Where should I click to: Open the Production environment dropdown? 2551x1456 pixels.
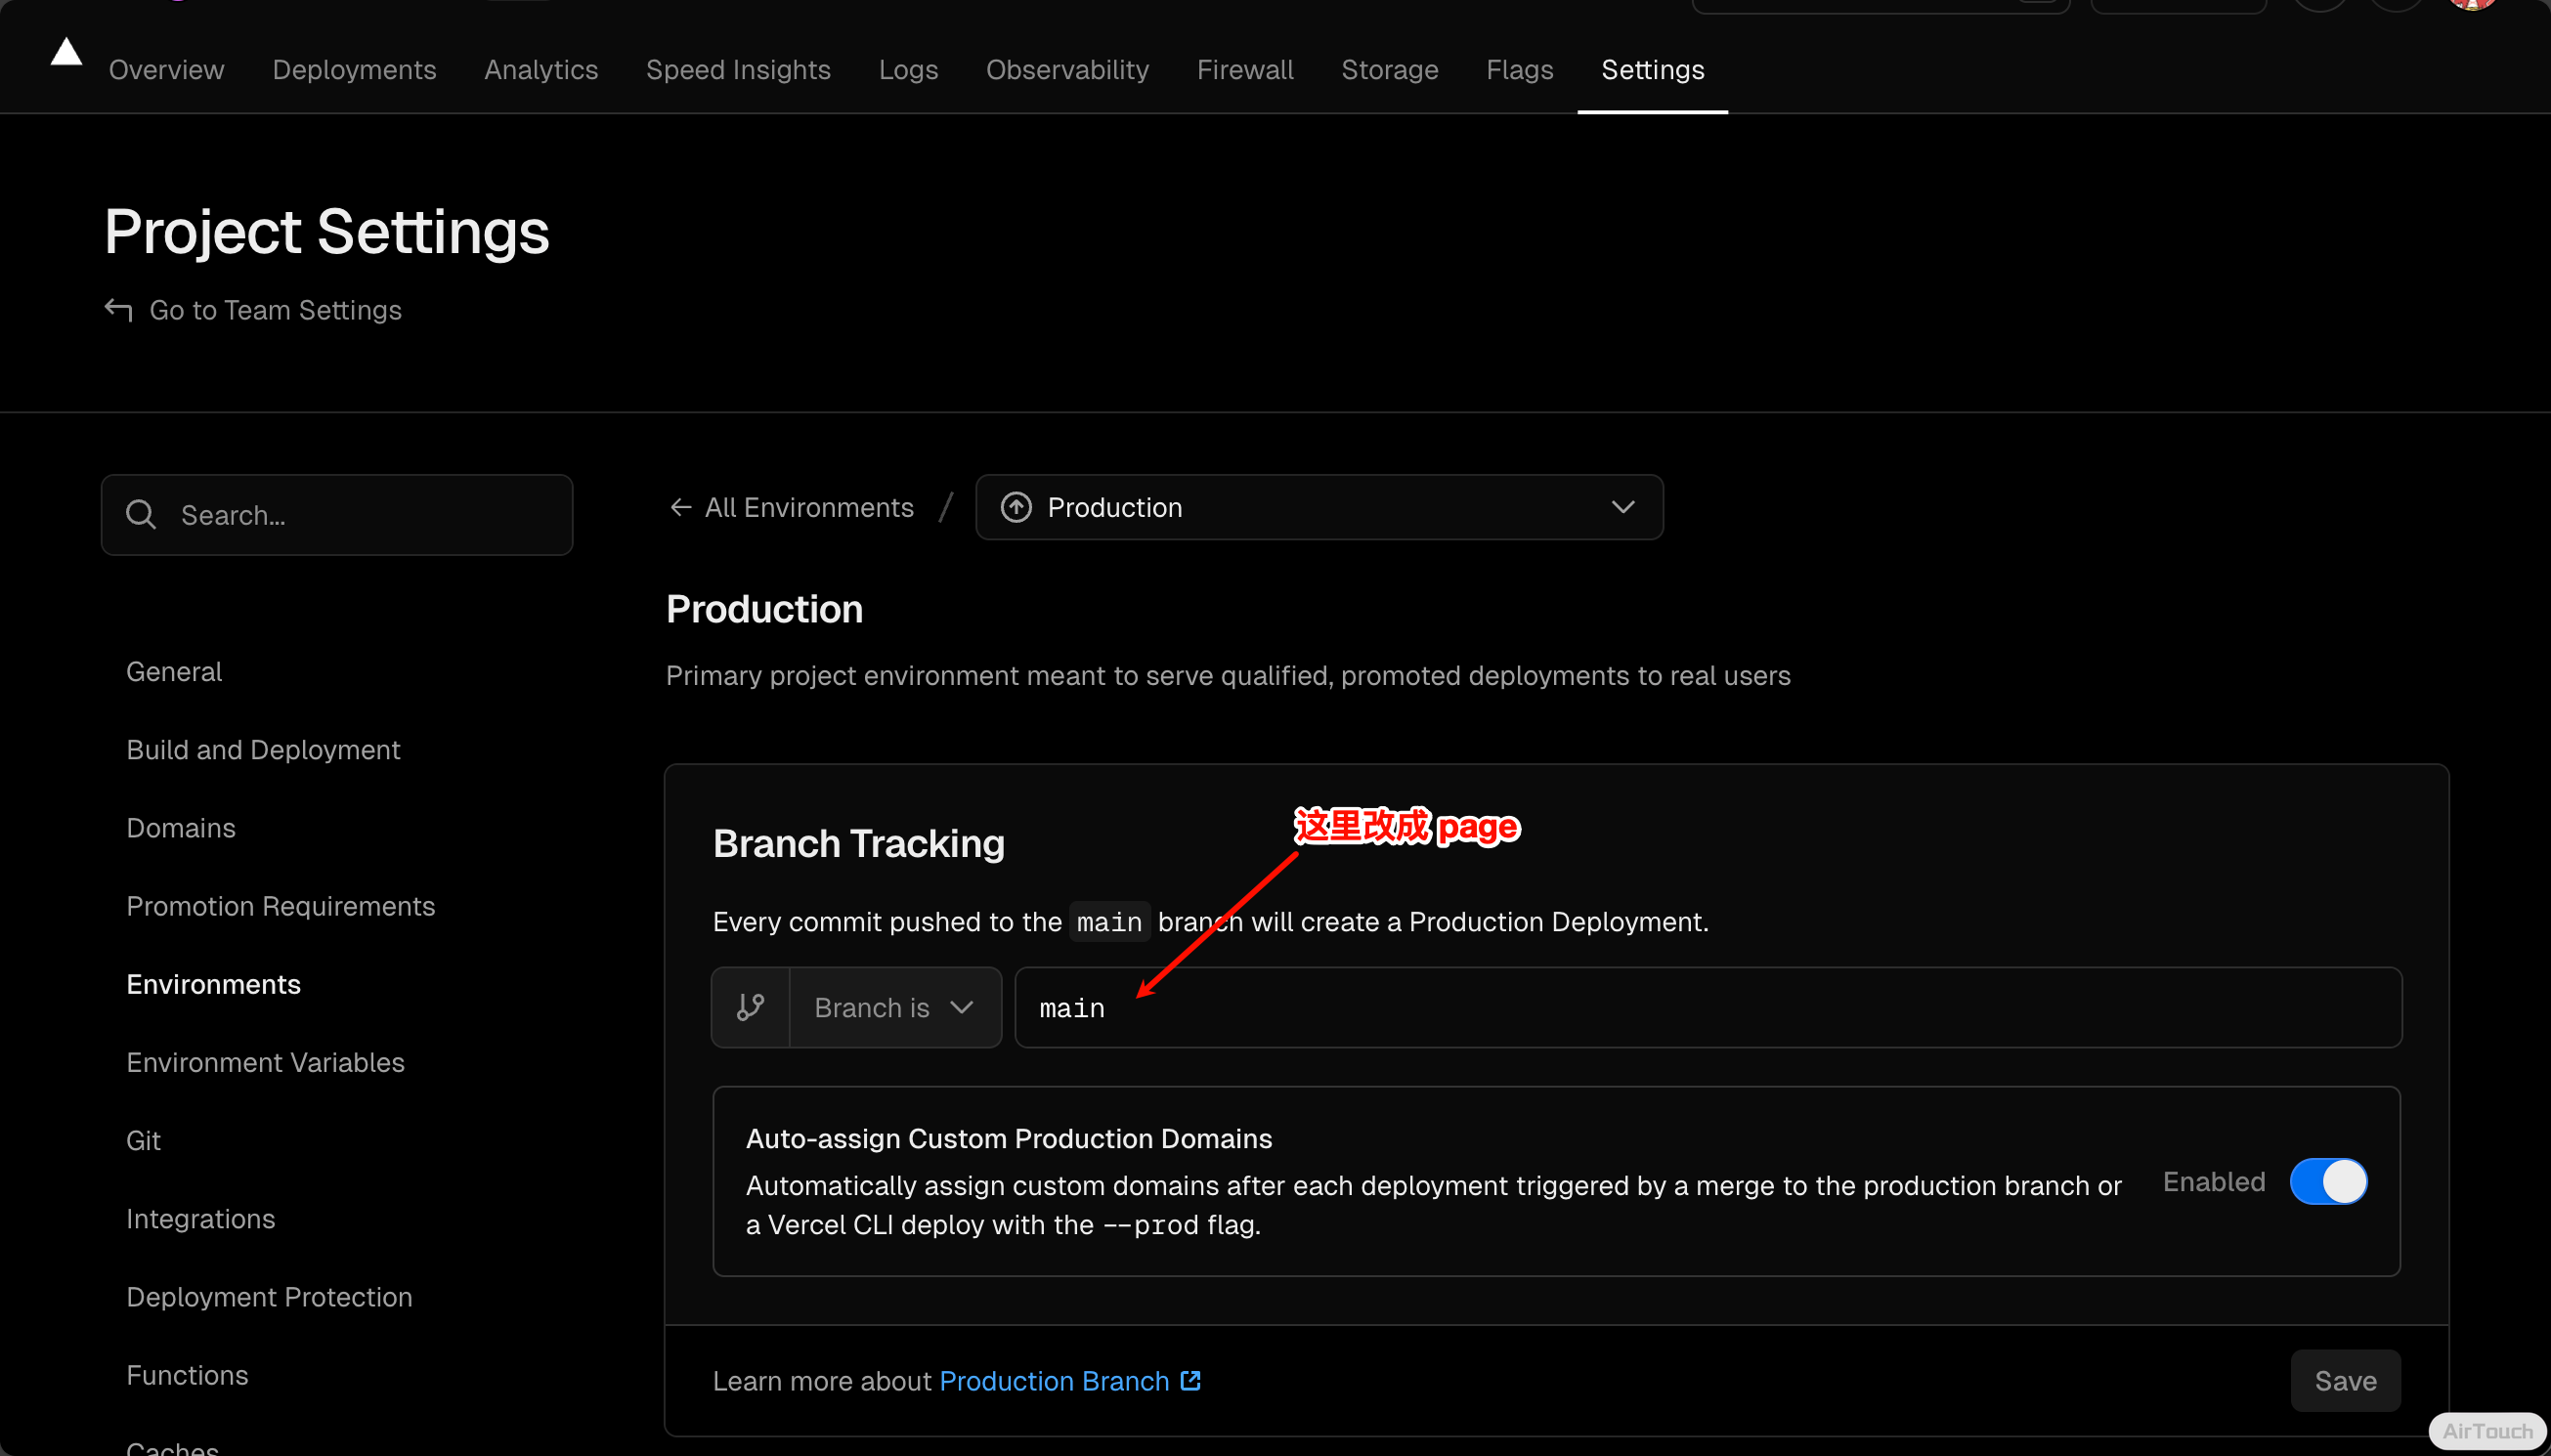(1318, 507)
